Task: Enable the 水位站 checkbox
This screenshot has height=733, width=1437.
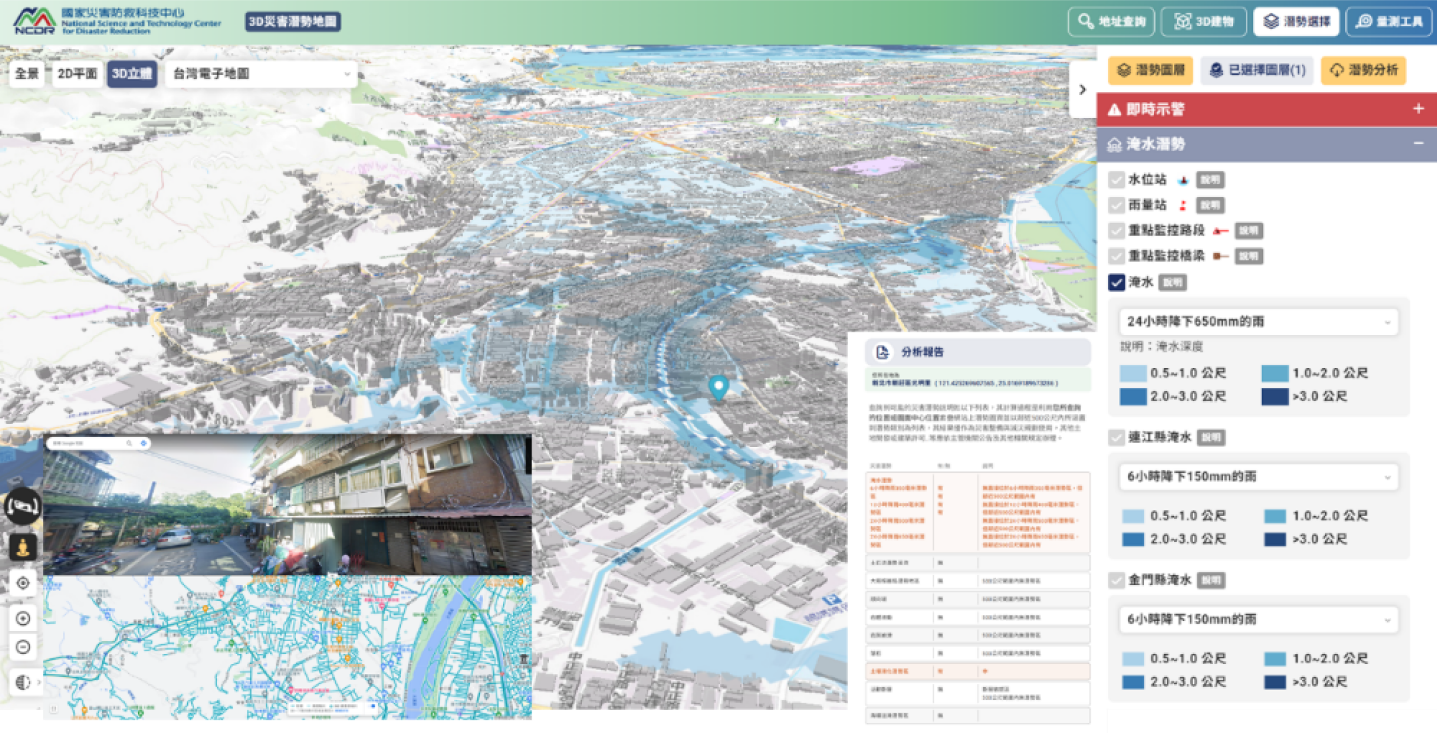Action: pos(1117,180)
